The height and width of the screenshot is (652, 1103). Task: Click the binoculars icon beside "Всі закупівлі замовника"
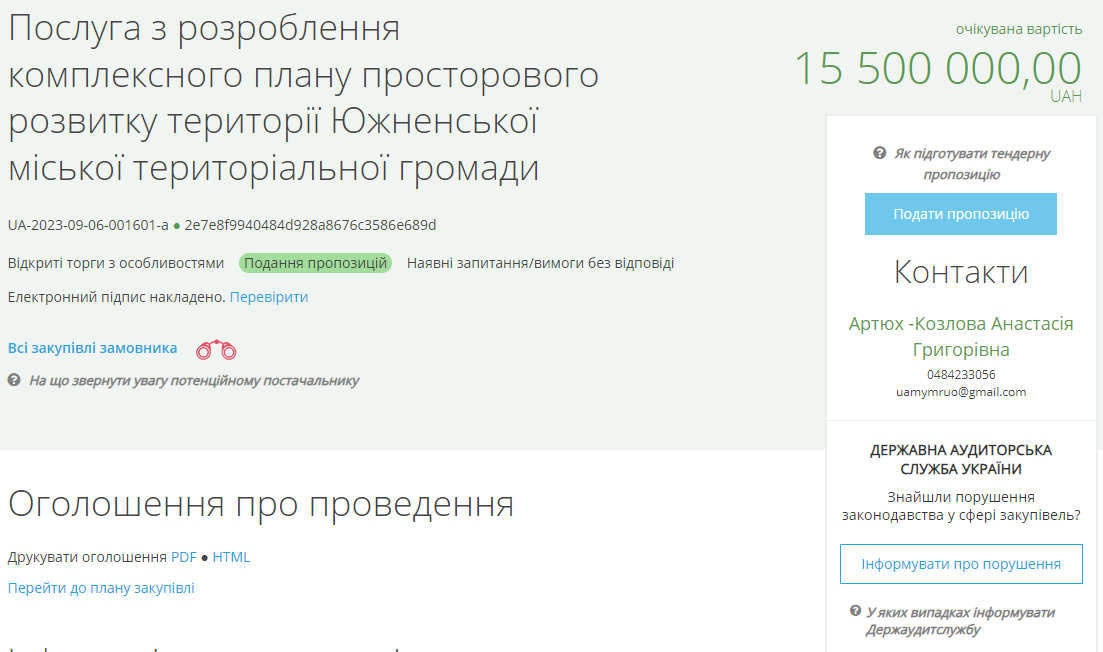pyautogui.click(x=215, y=349)
